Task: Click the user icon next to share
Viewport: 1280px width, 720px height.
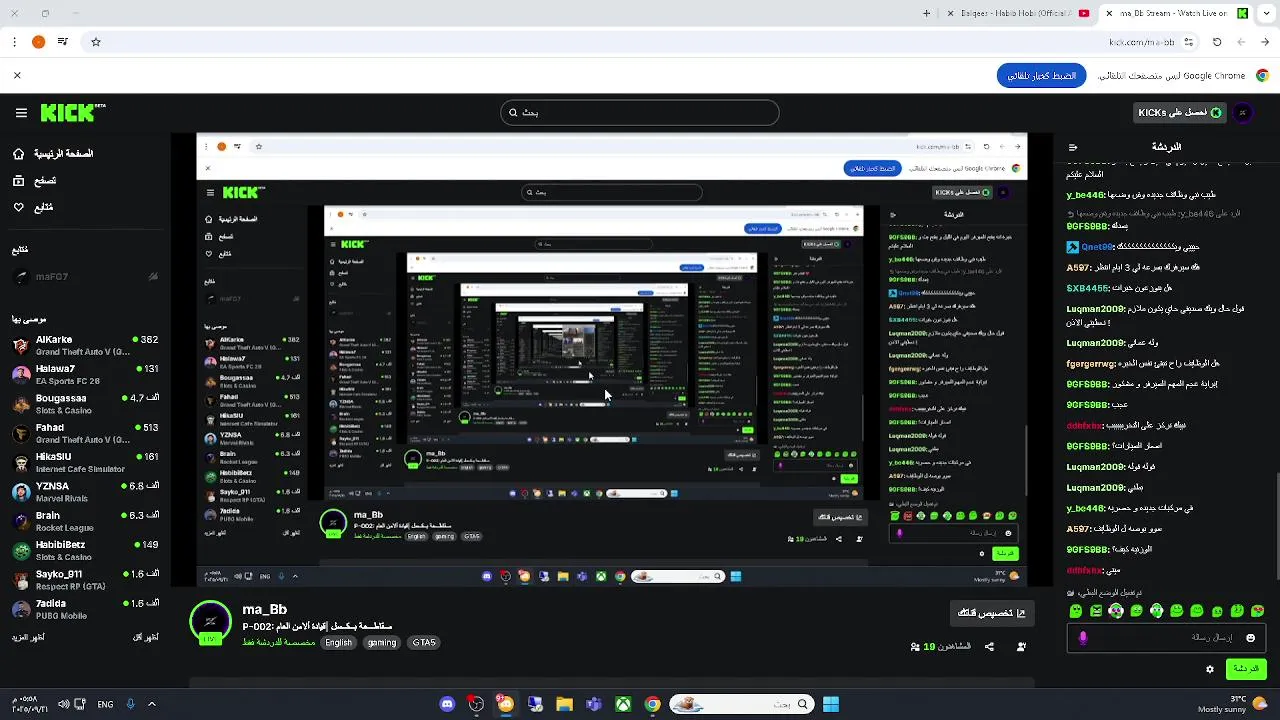Action: pyautogui.click(x=1021, y=647)
